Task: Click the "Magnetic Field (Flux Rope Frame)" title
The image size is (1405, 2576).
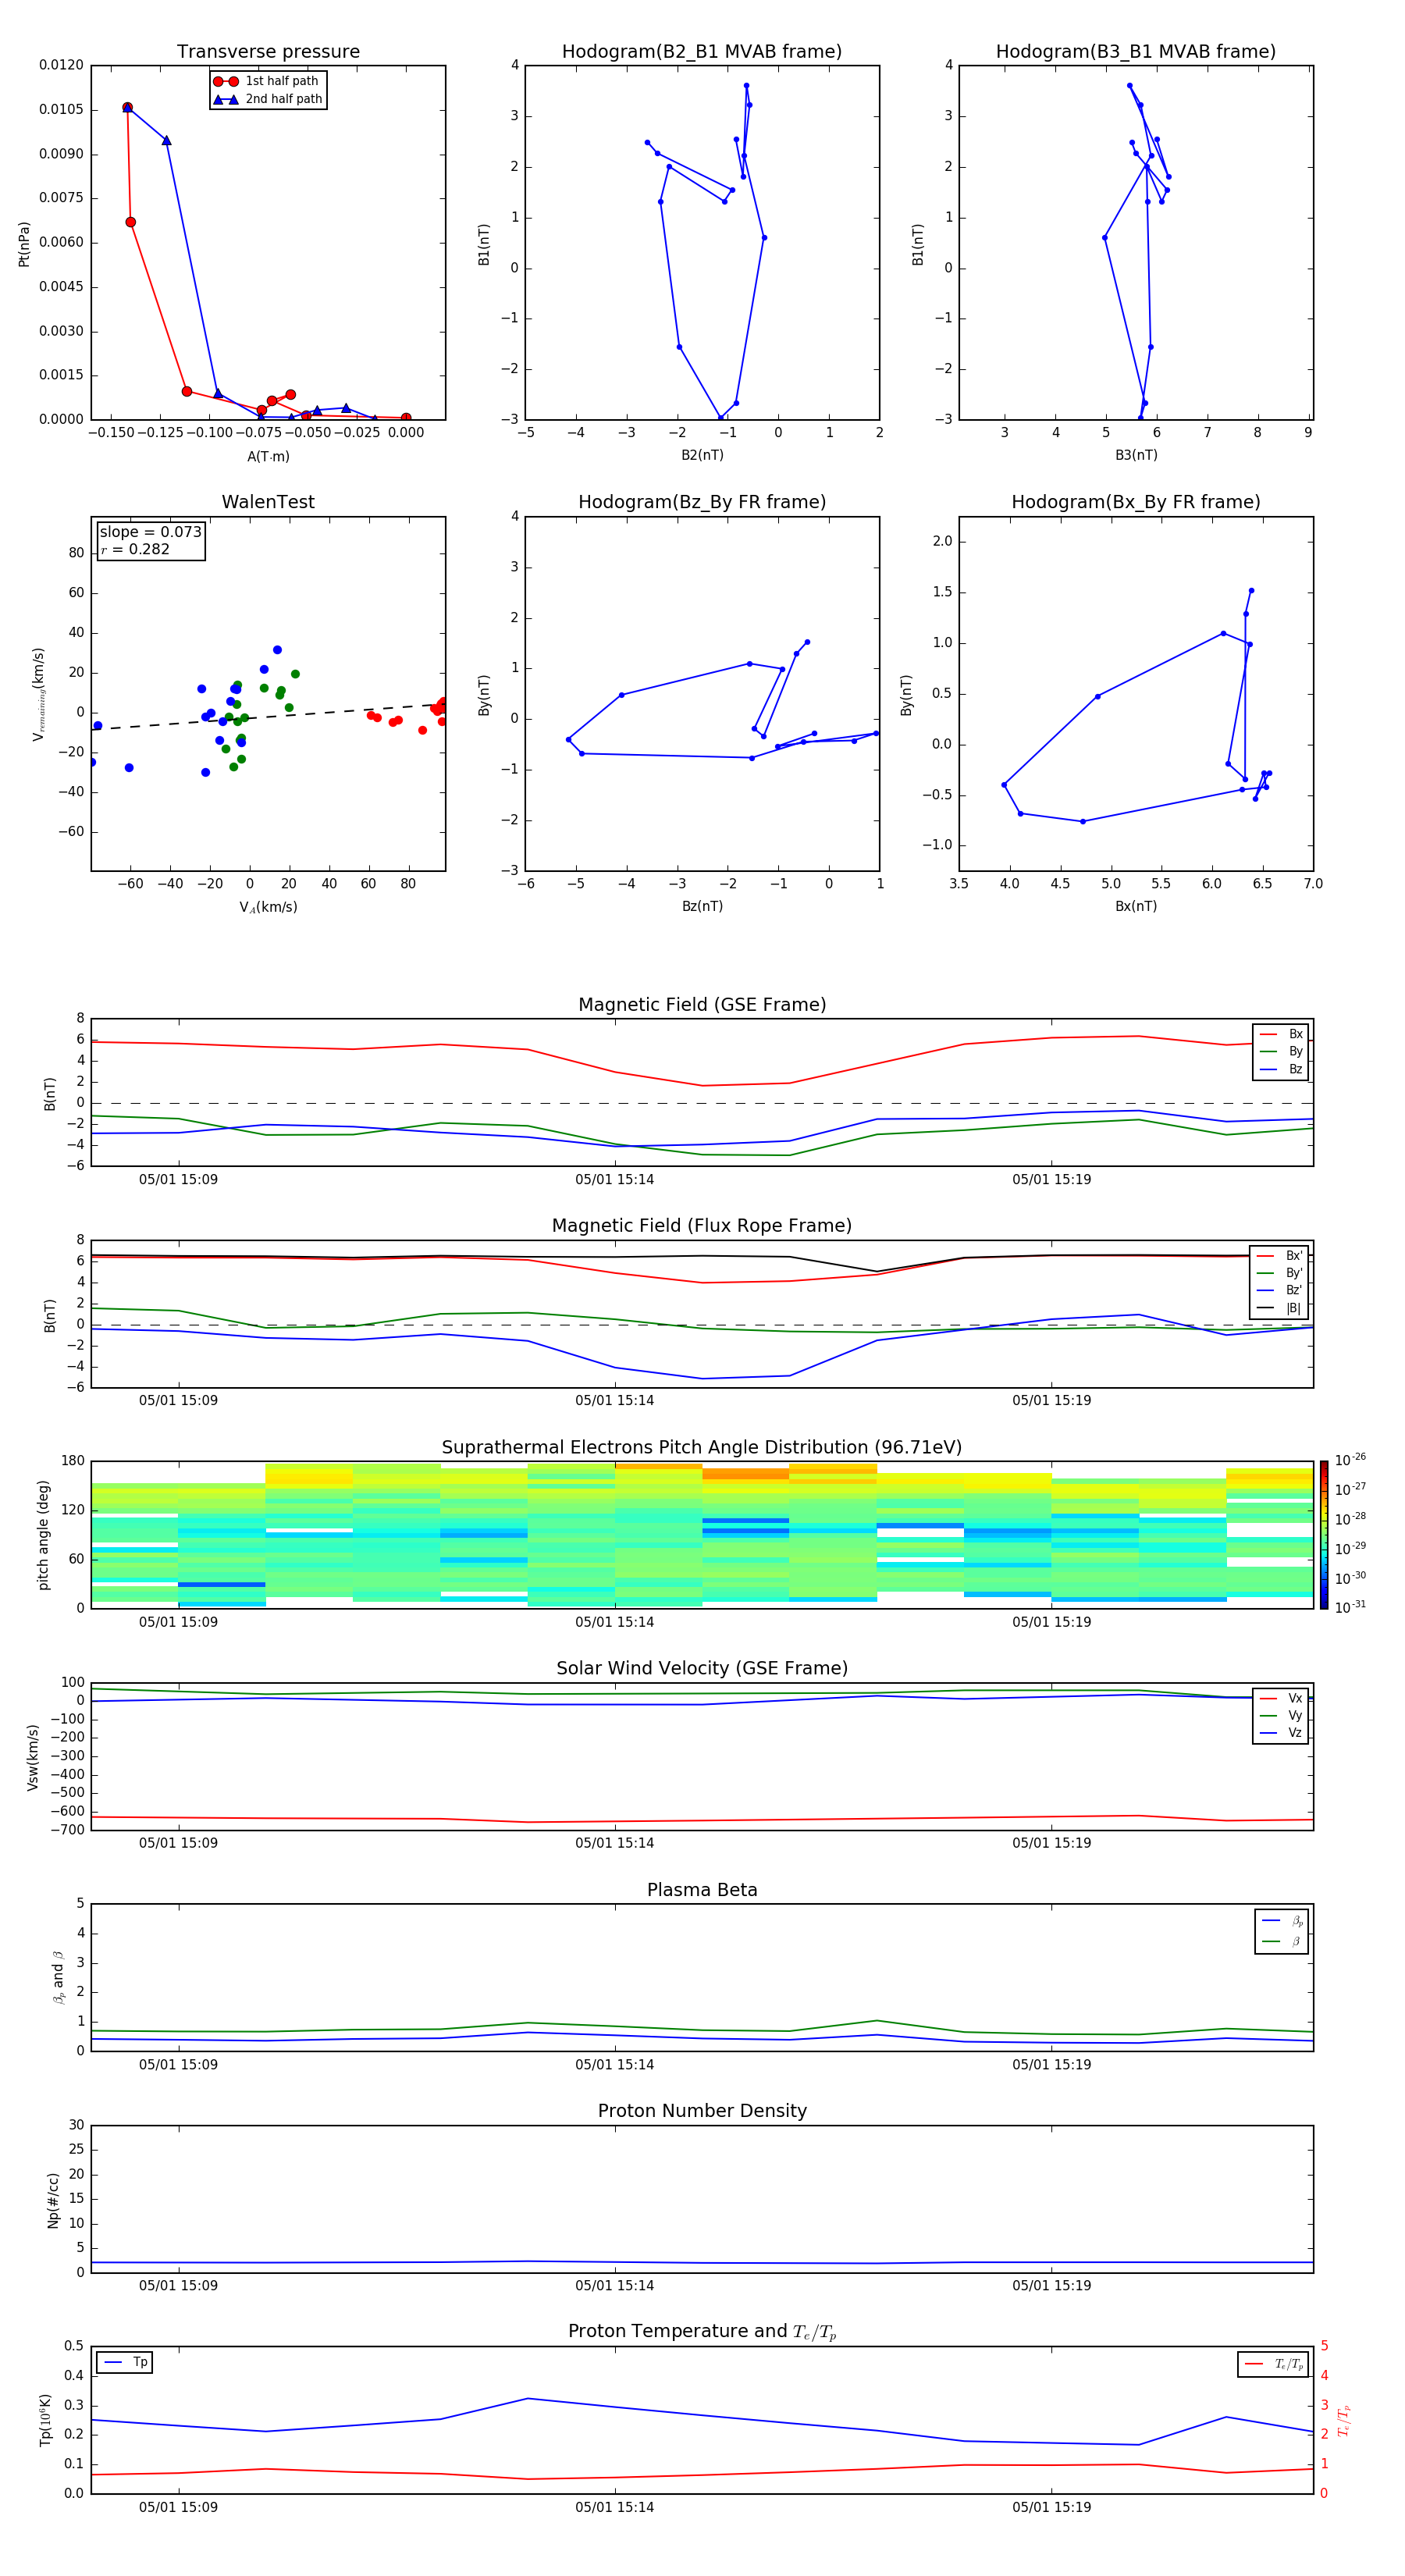Action: click(702, 1226)
